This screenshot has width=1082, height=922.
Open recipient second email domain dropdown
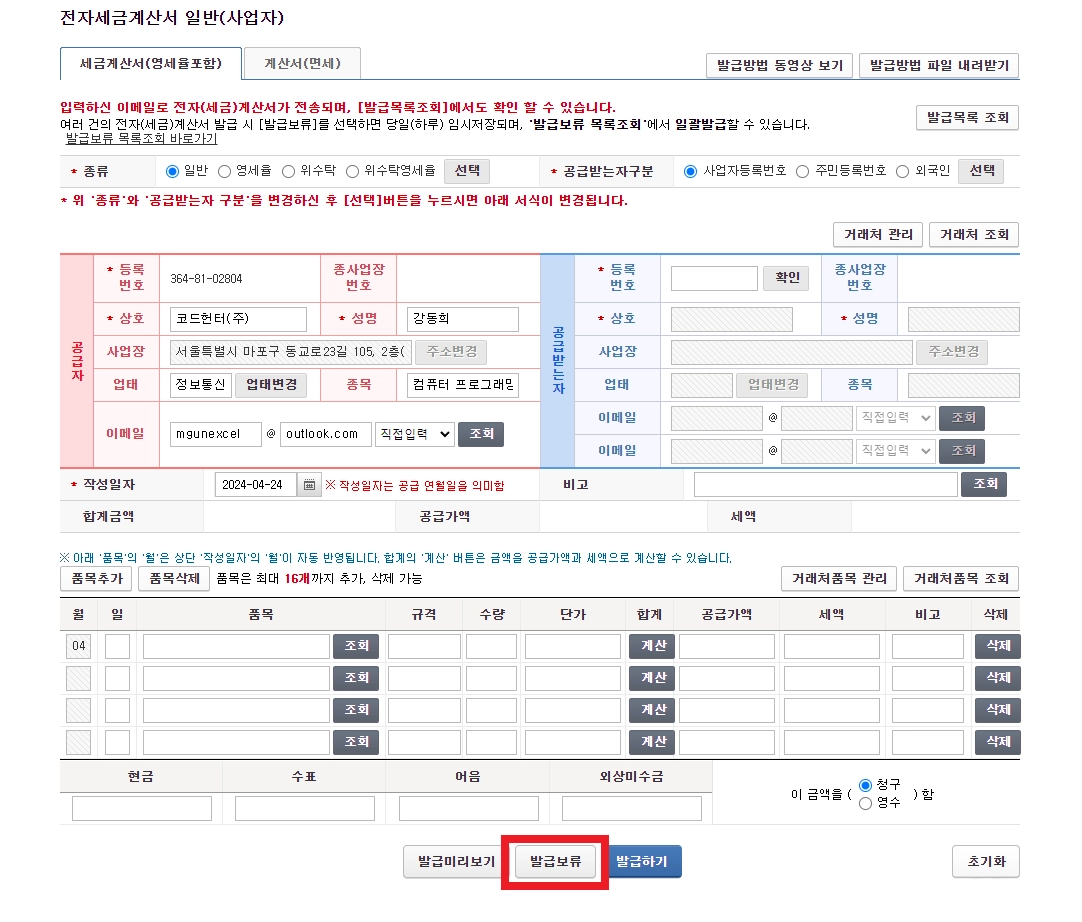click(895, 451)
